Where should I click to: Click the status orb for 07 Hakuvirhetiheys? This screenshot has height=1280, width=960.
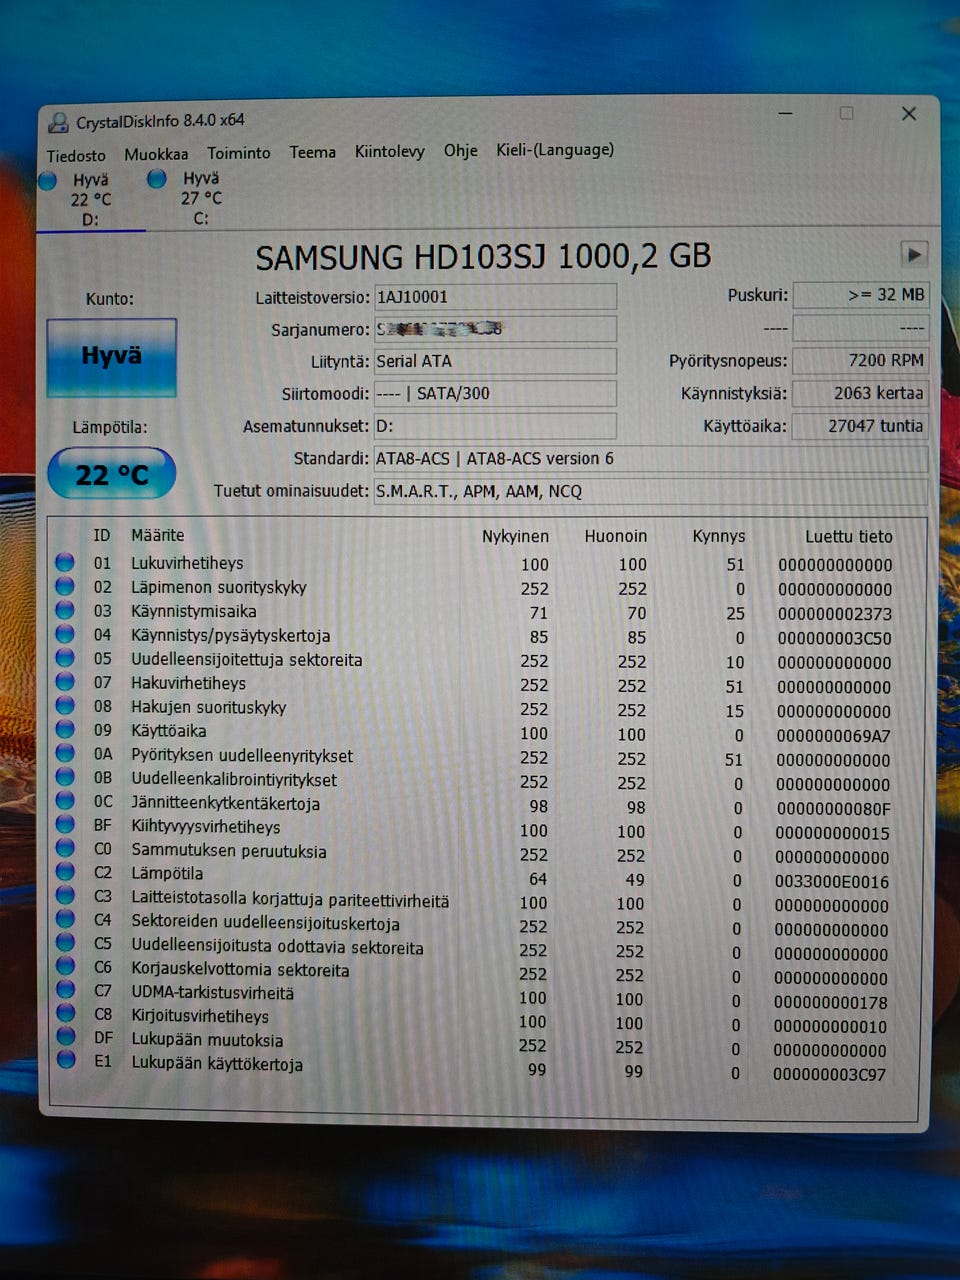65,682
